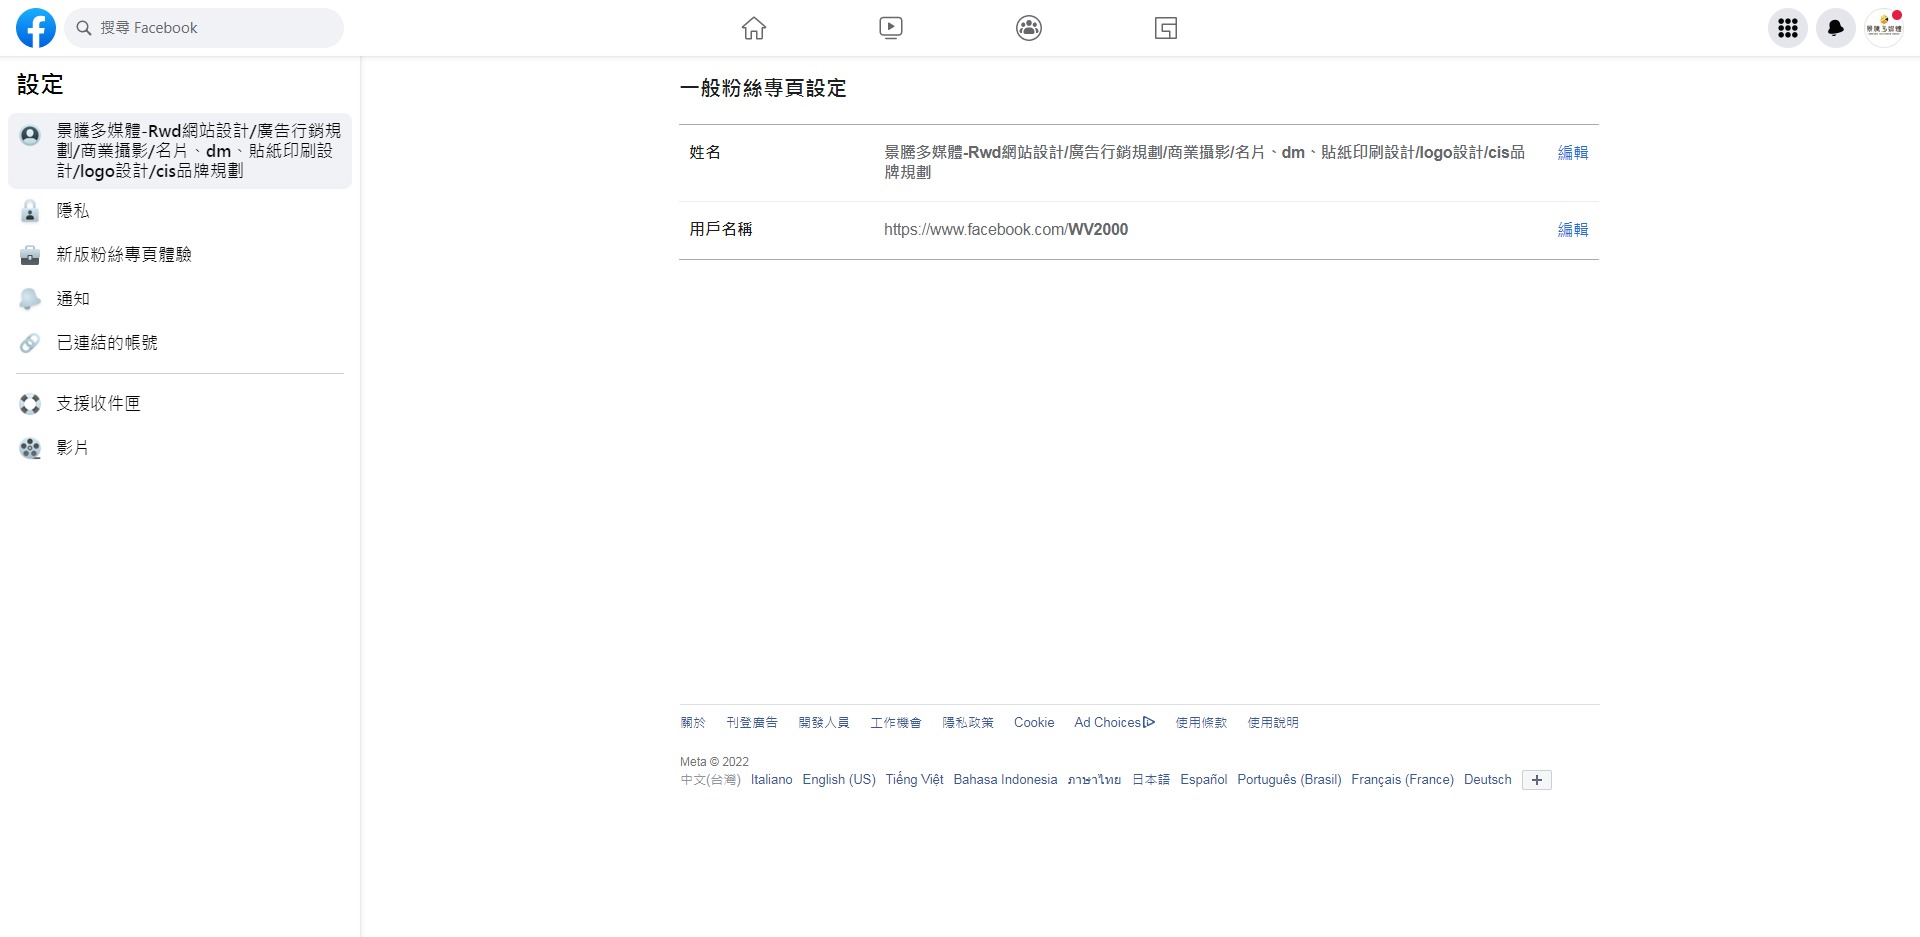
Task: Open the 隱私 settings section
Action: coord(180,211)
